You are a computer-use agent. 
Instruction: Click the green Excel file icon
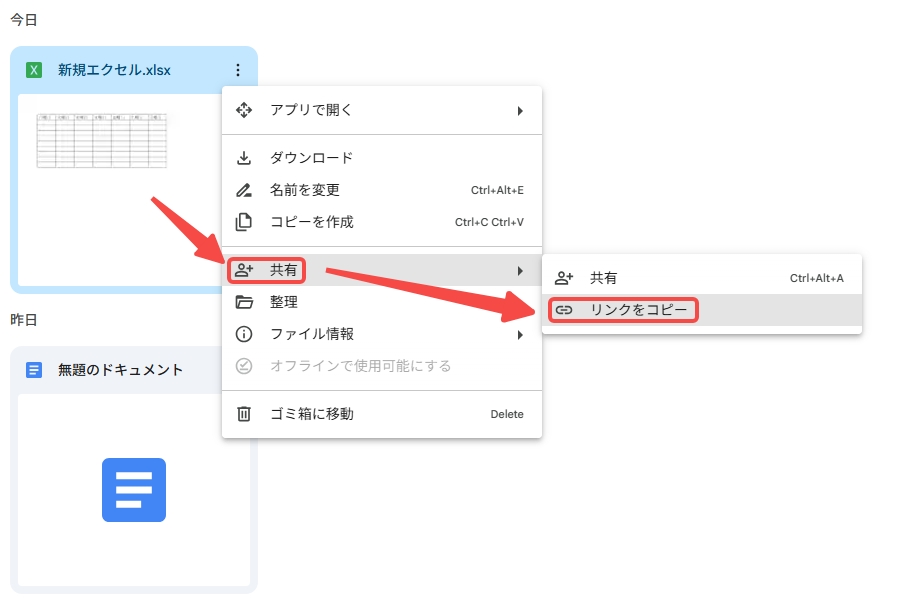34,71
